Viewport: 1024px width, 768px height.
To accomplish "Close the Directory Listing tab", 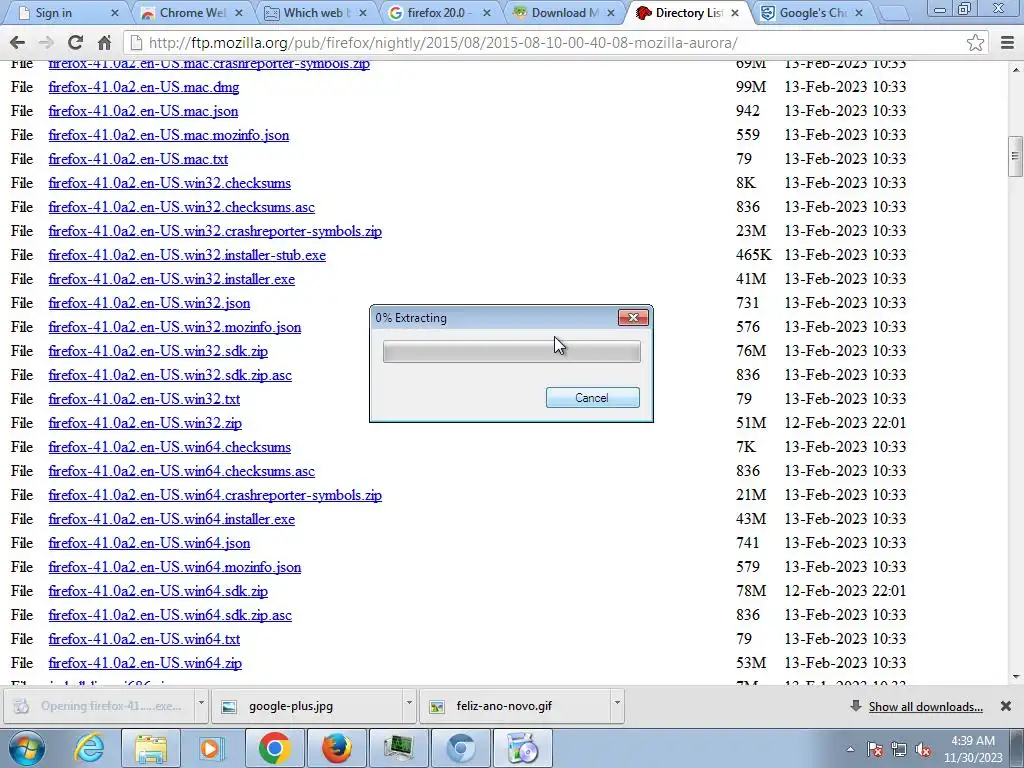I will [x=735, y=12].
